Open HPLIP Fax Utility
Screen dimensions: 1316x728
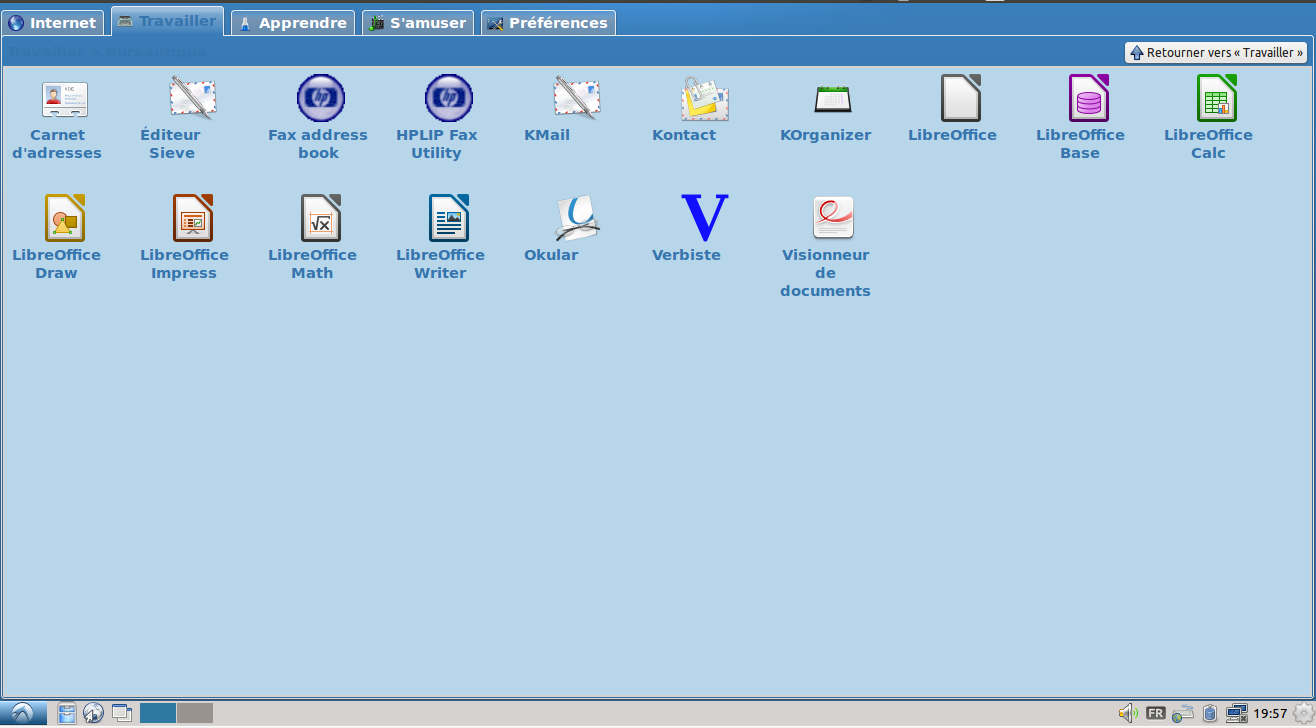pos(448,100)
